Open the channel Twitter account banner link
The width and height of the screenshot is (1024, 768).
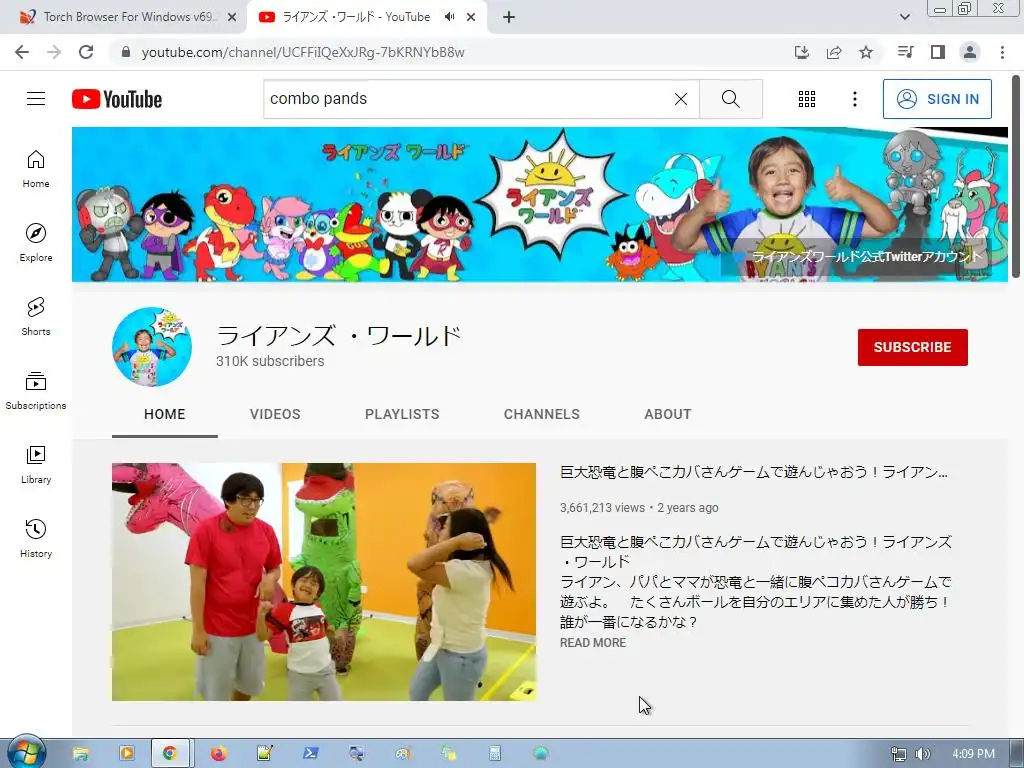coord(867,256)
